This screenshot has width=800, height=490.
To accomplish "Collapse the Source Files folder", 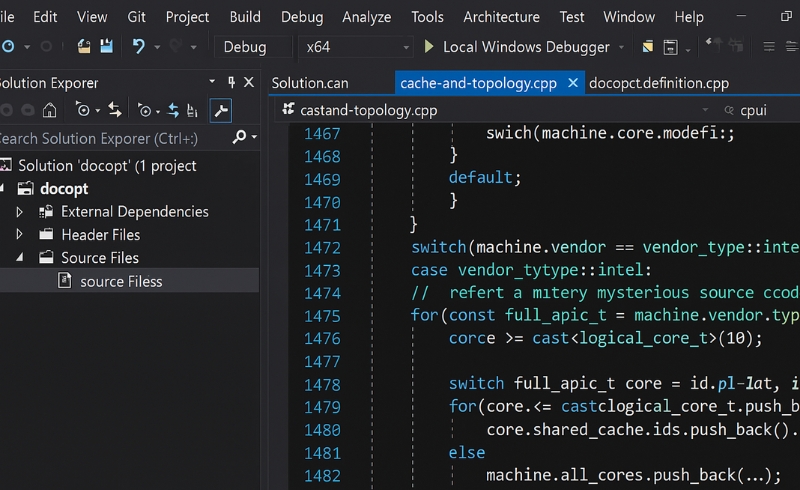I will [19, 257].
